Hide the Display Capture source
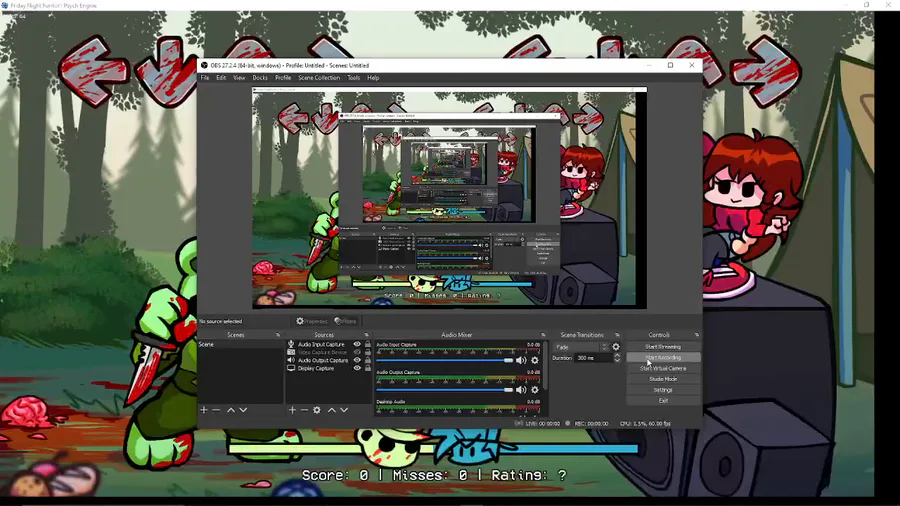The image size is (900, 506). 357,368
